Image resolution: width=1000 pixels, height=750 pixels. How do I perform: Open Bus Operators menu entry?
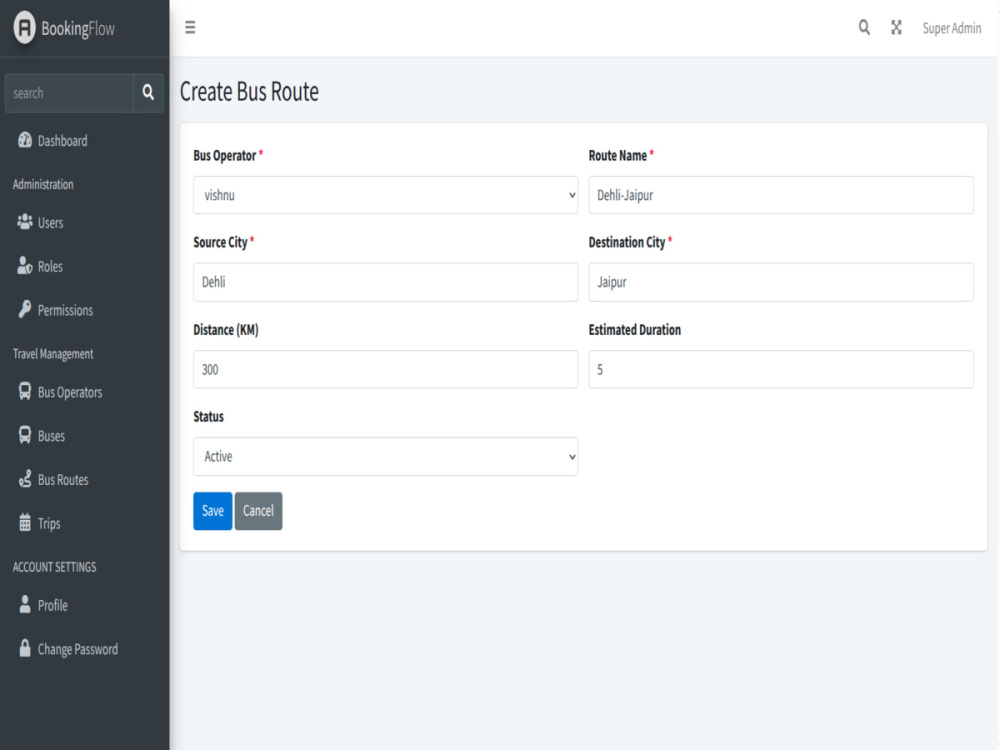point(84,392)
